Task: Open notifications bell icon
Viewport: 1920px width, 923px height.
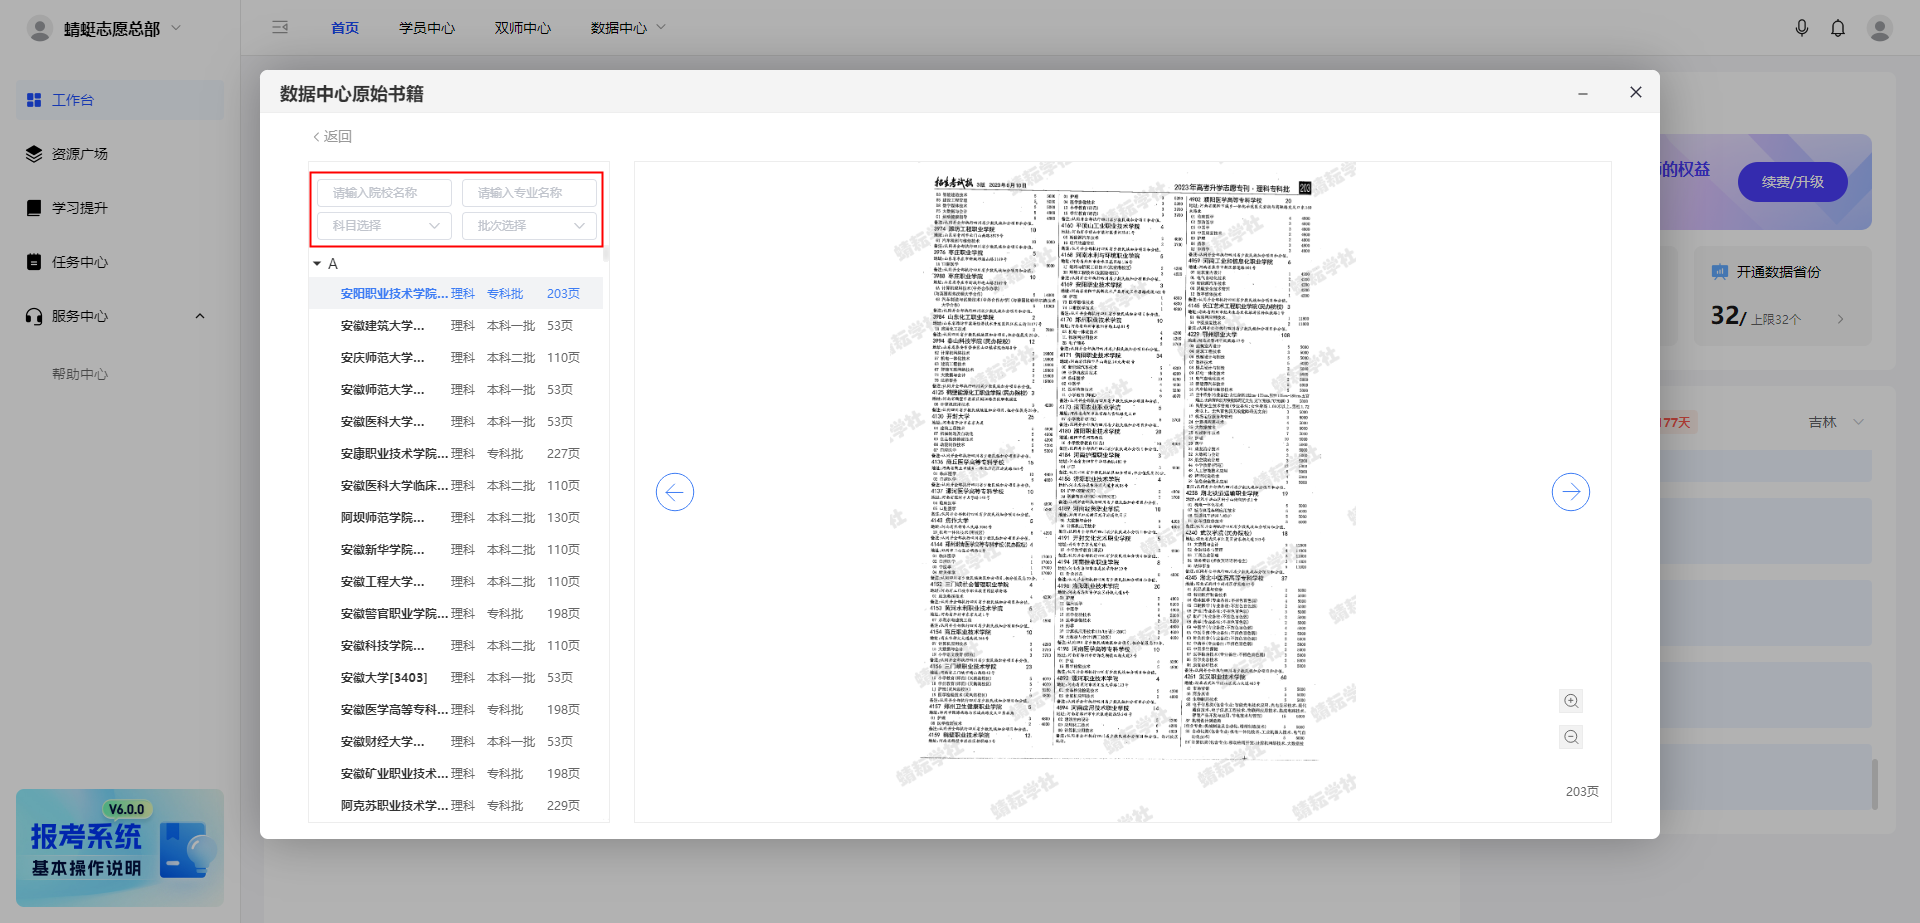Action: pyautogui.click(x=1837, y=28)
